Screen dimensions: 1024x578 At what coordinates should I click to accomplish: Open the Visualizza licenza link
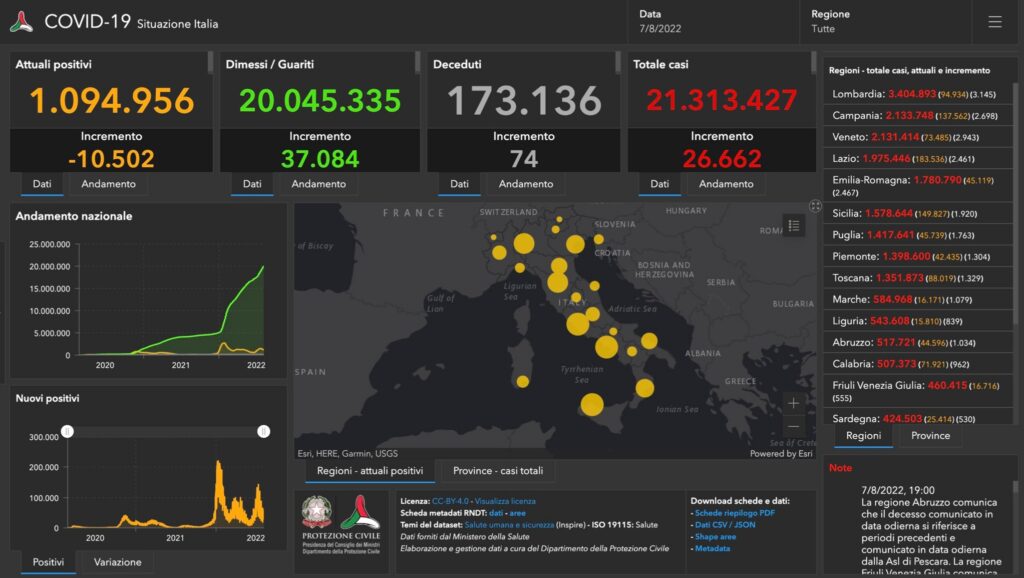pos(505,502)
